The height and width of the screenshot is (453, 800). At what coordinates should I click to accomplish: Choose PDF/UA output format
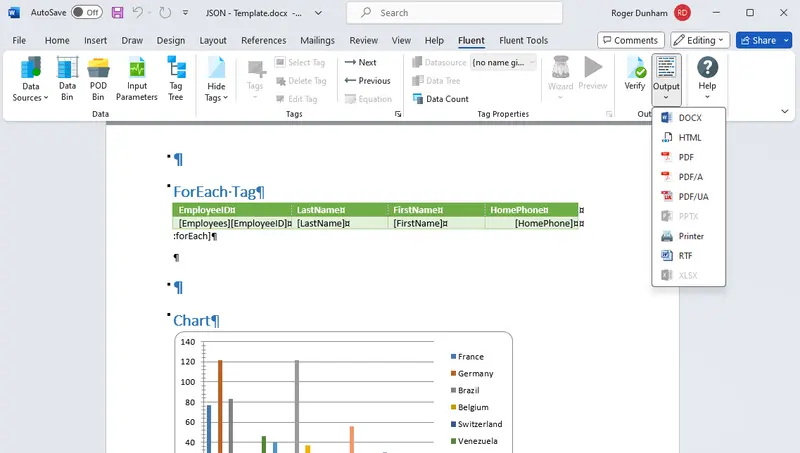(688, 196)
